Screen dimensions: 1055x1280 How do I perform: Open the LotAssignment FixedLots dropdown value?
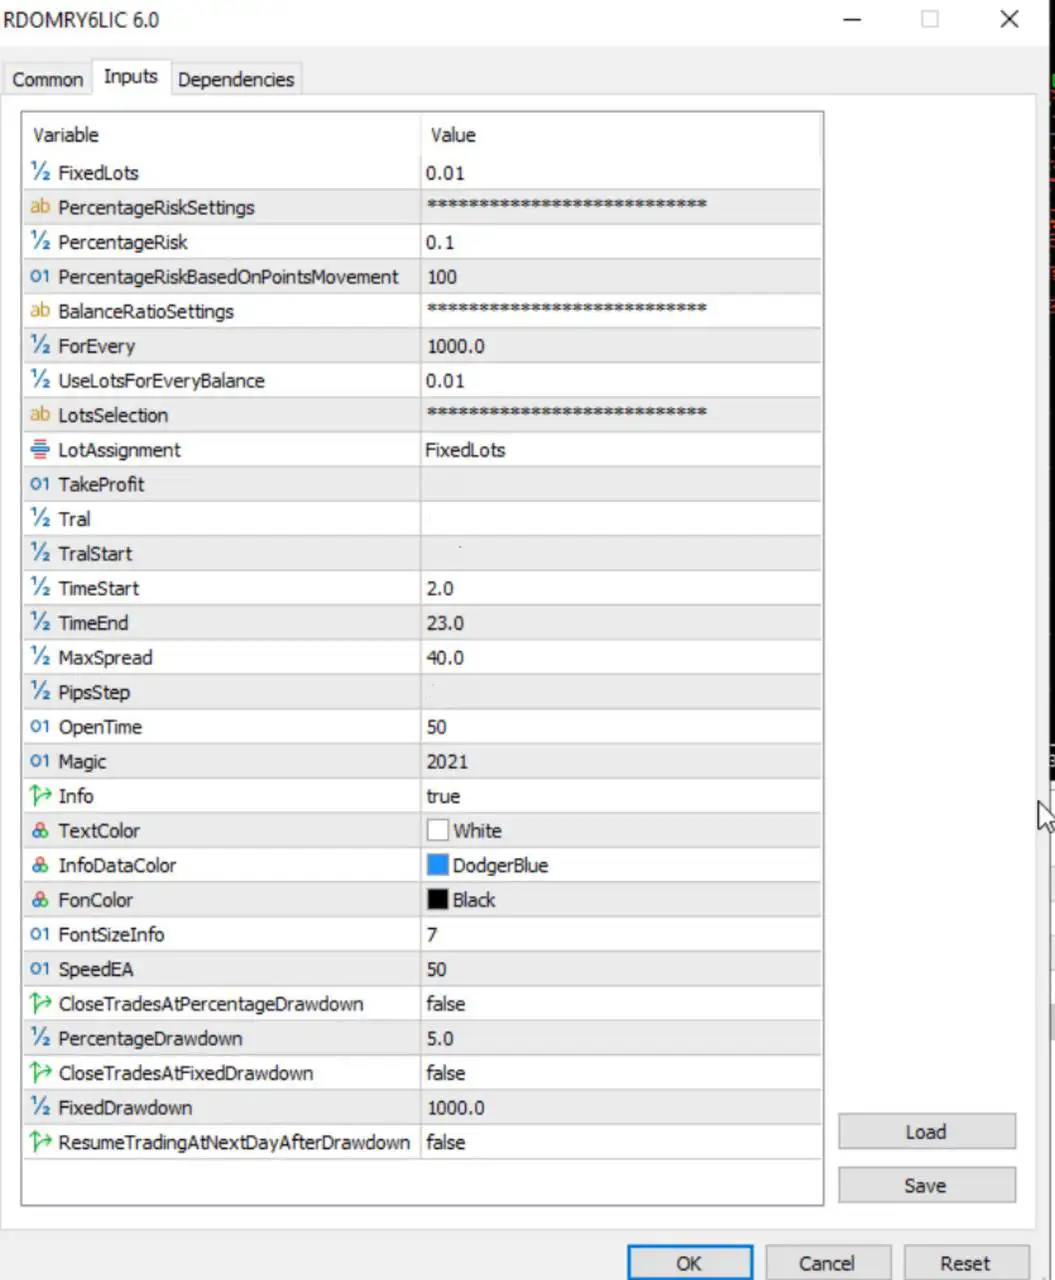[x=620, y=450]
